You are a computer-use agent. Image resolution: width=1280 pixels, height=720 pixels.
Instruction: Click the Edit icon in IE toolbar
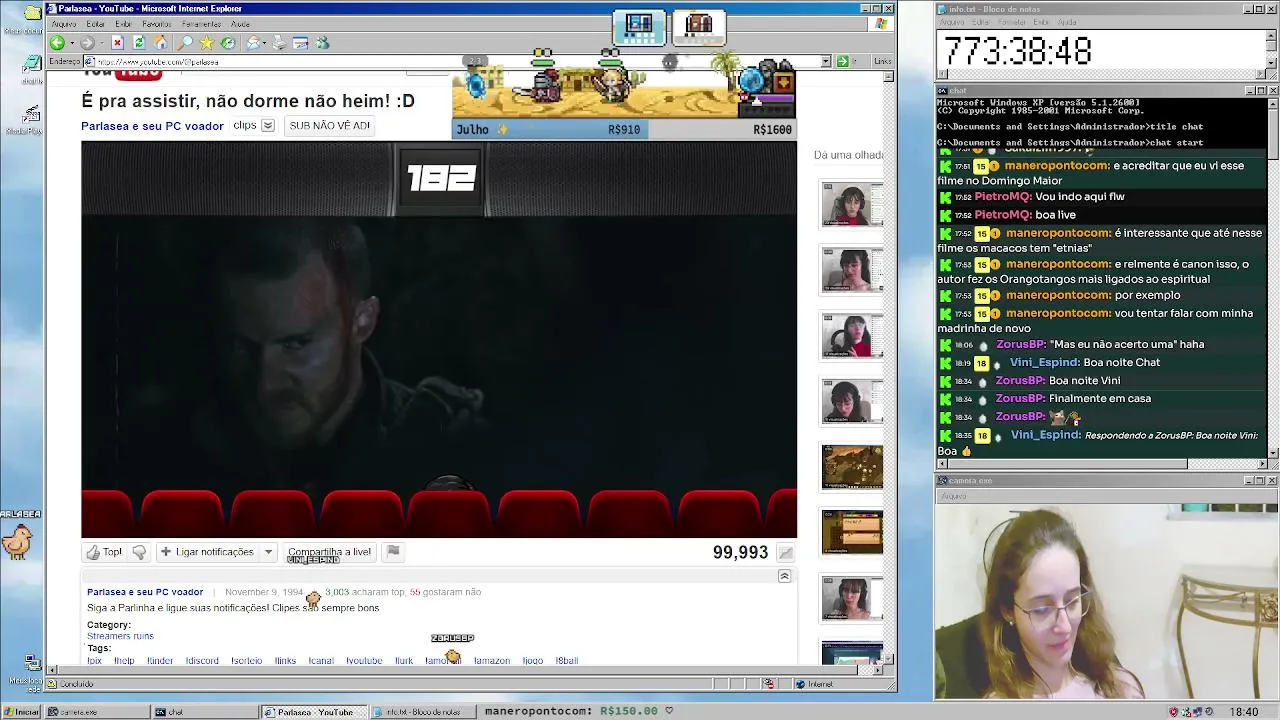(300, 43)
